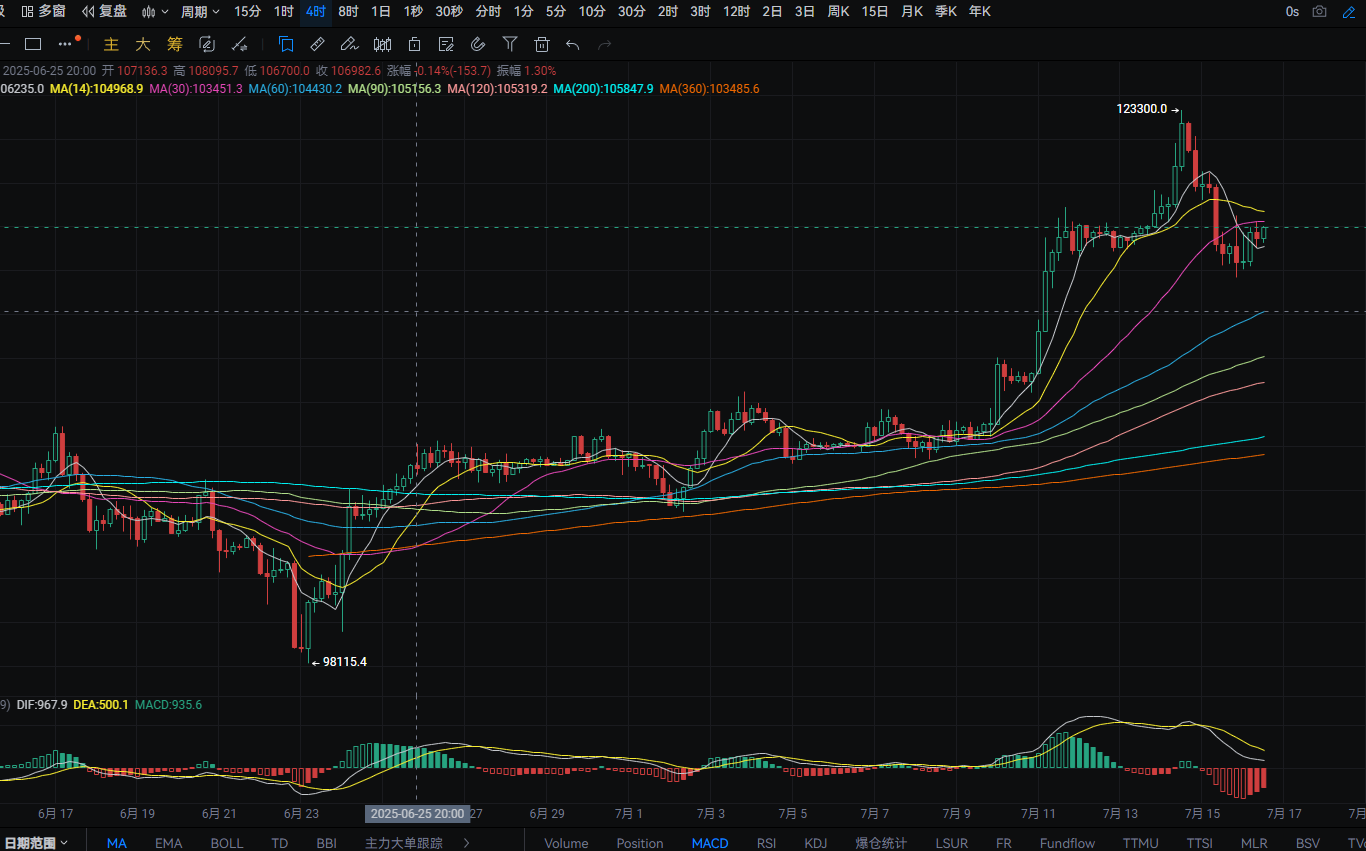Click the 复盘 replay button
1366x851 pixels.
tap(104, 12)
